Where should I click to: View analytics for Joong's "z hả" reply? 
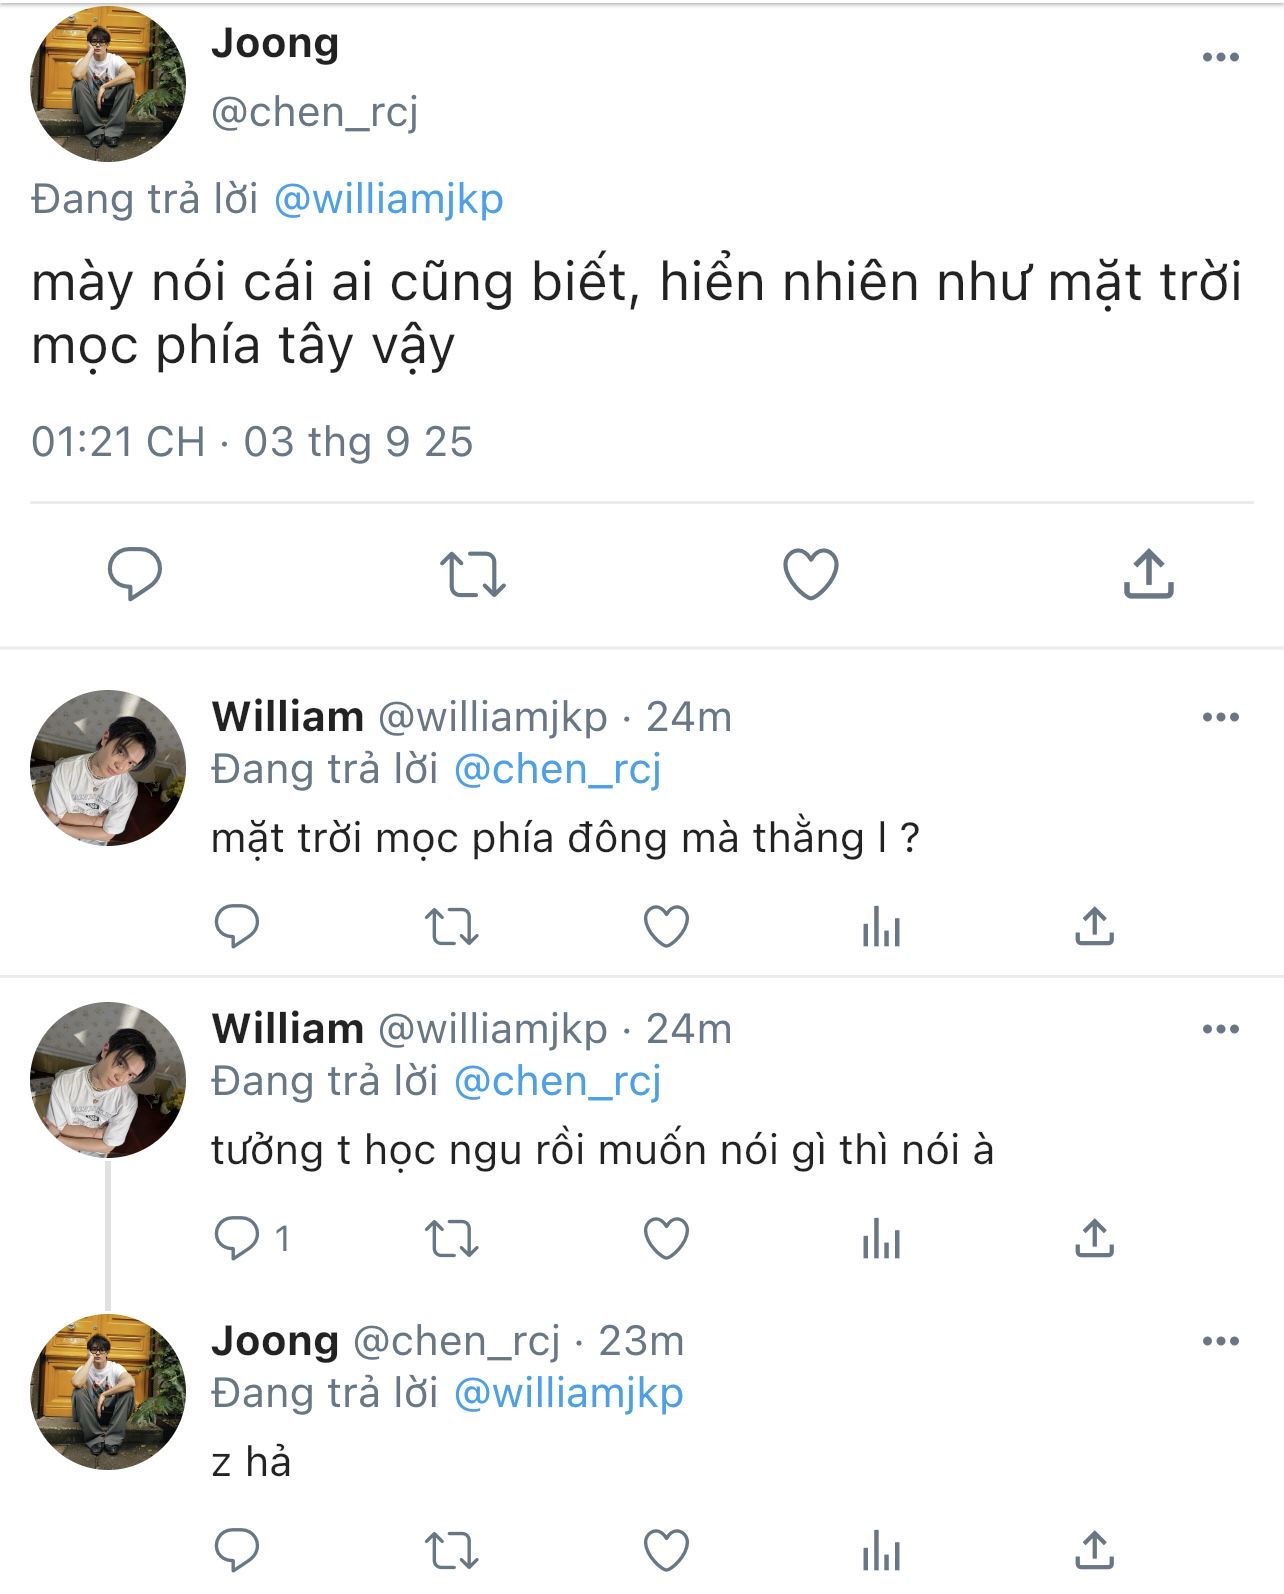[x=881, y=1551]
